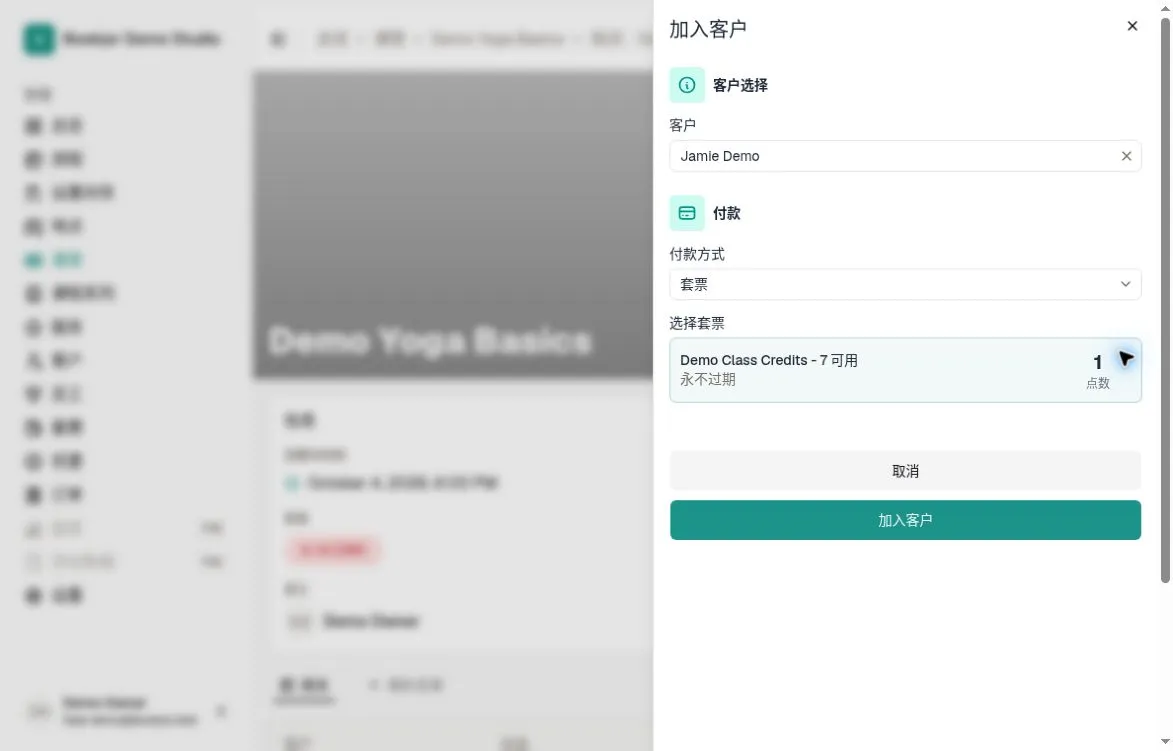Select the Demo Class Credits package
1173x751 pixels.
pyautogui.click(x=905, y=370)
